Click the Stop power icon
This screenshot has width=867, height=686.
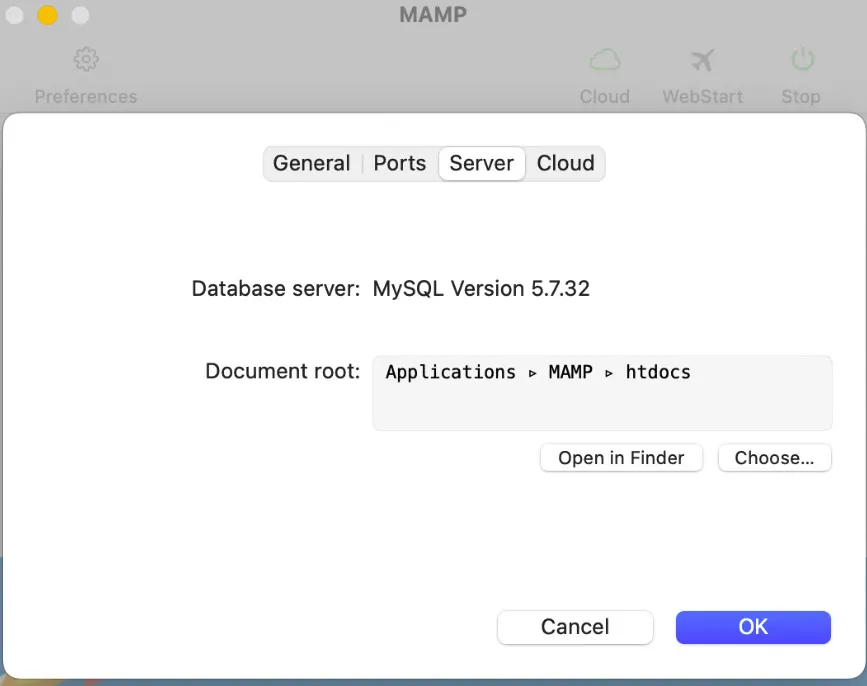(x=801, y=60)
